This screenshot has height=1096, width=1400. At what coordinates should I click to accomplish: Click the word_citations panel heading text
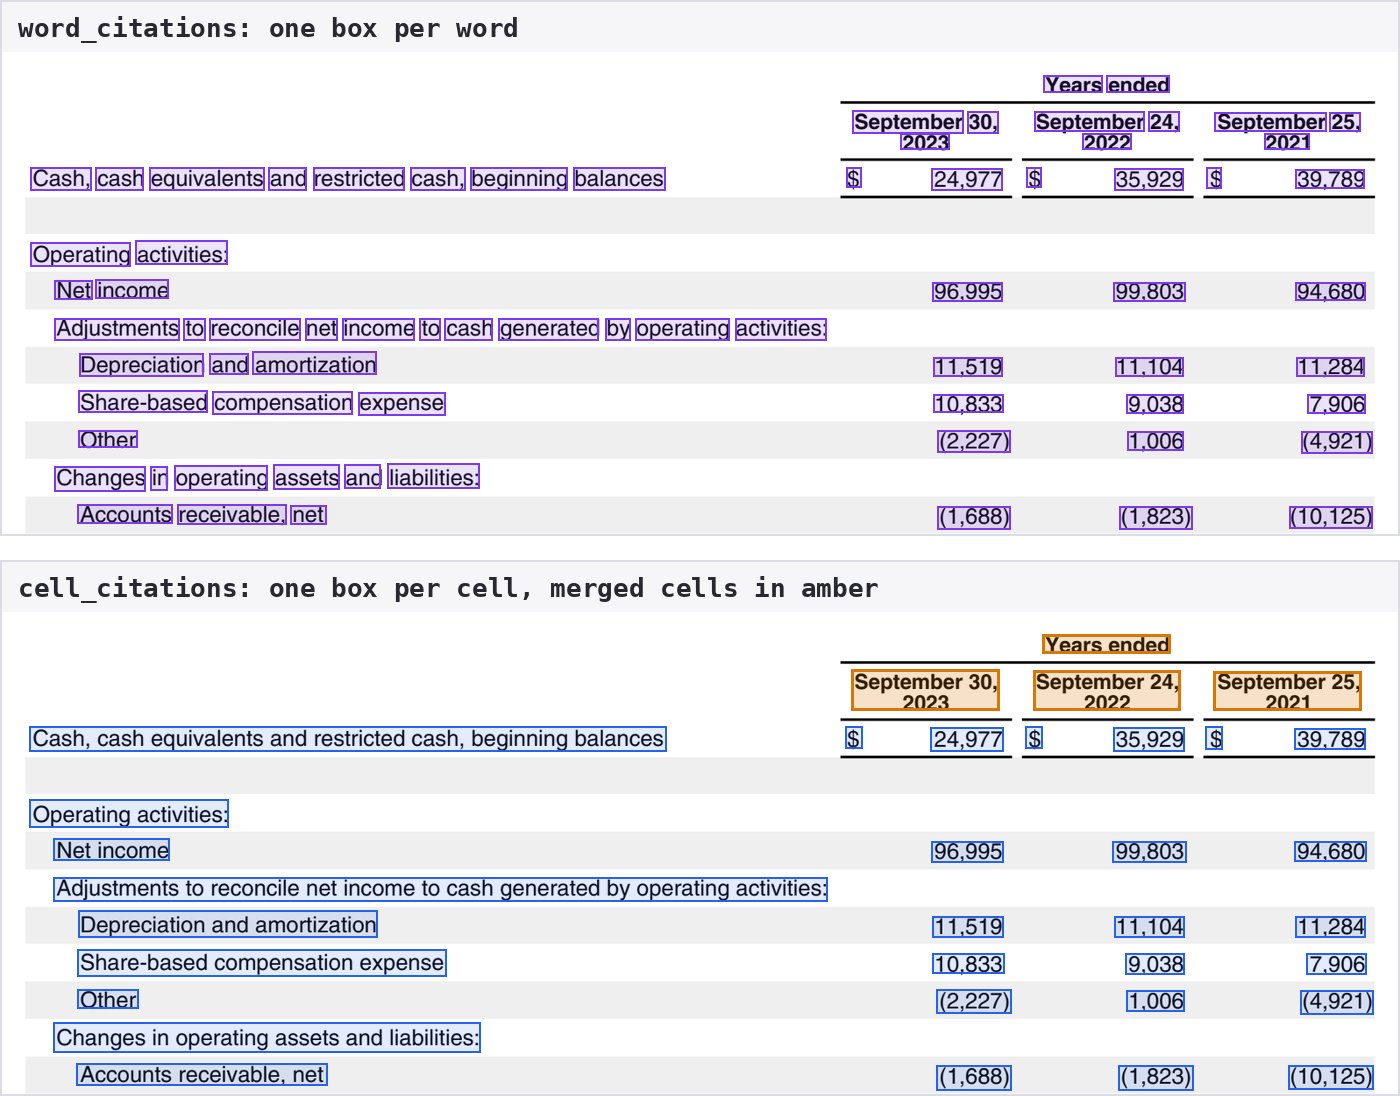[x=268, y=28]
